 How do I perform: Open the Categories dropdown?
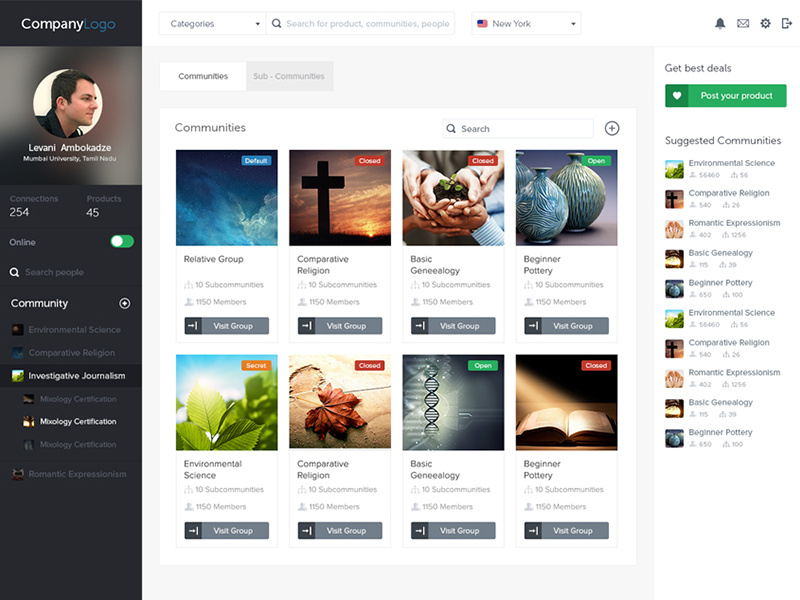point(212,22)
